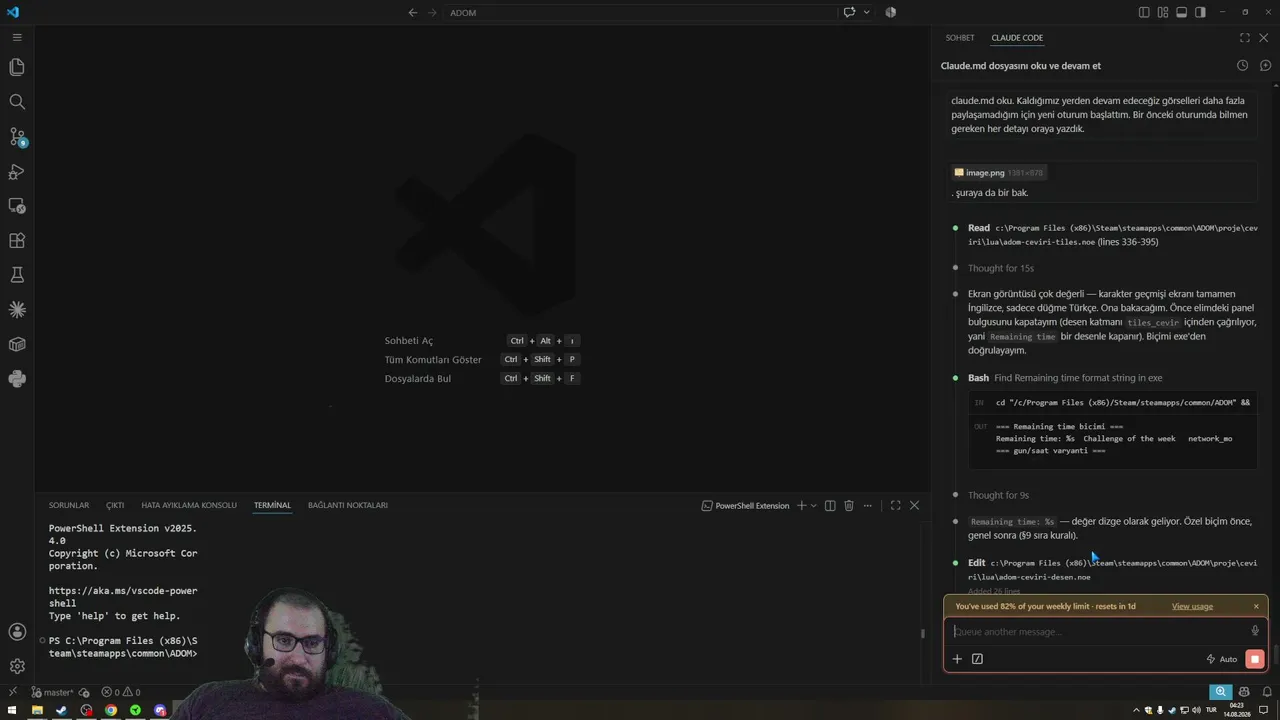Image resolution: width=1280 pixels, height=720 pixels.
Task: Add an attachment with the plus button
Action: 957,659
